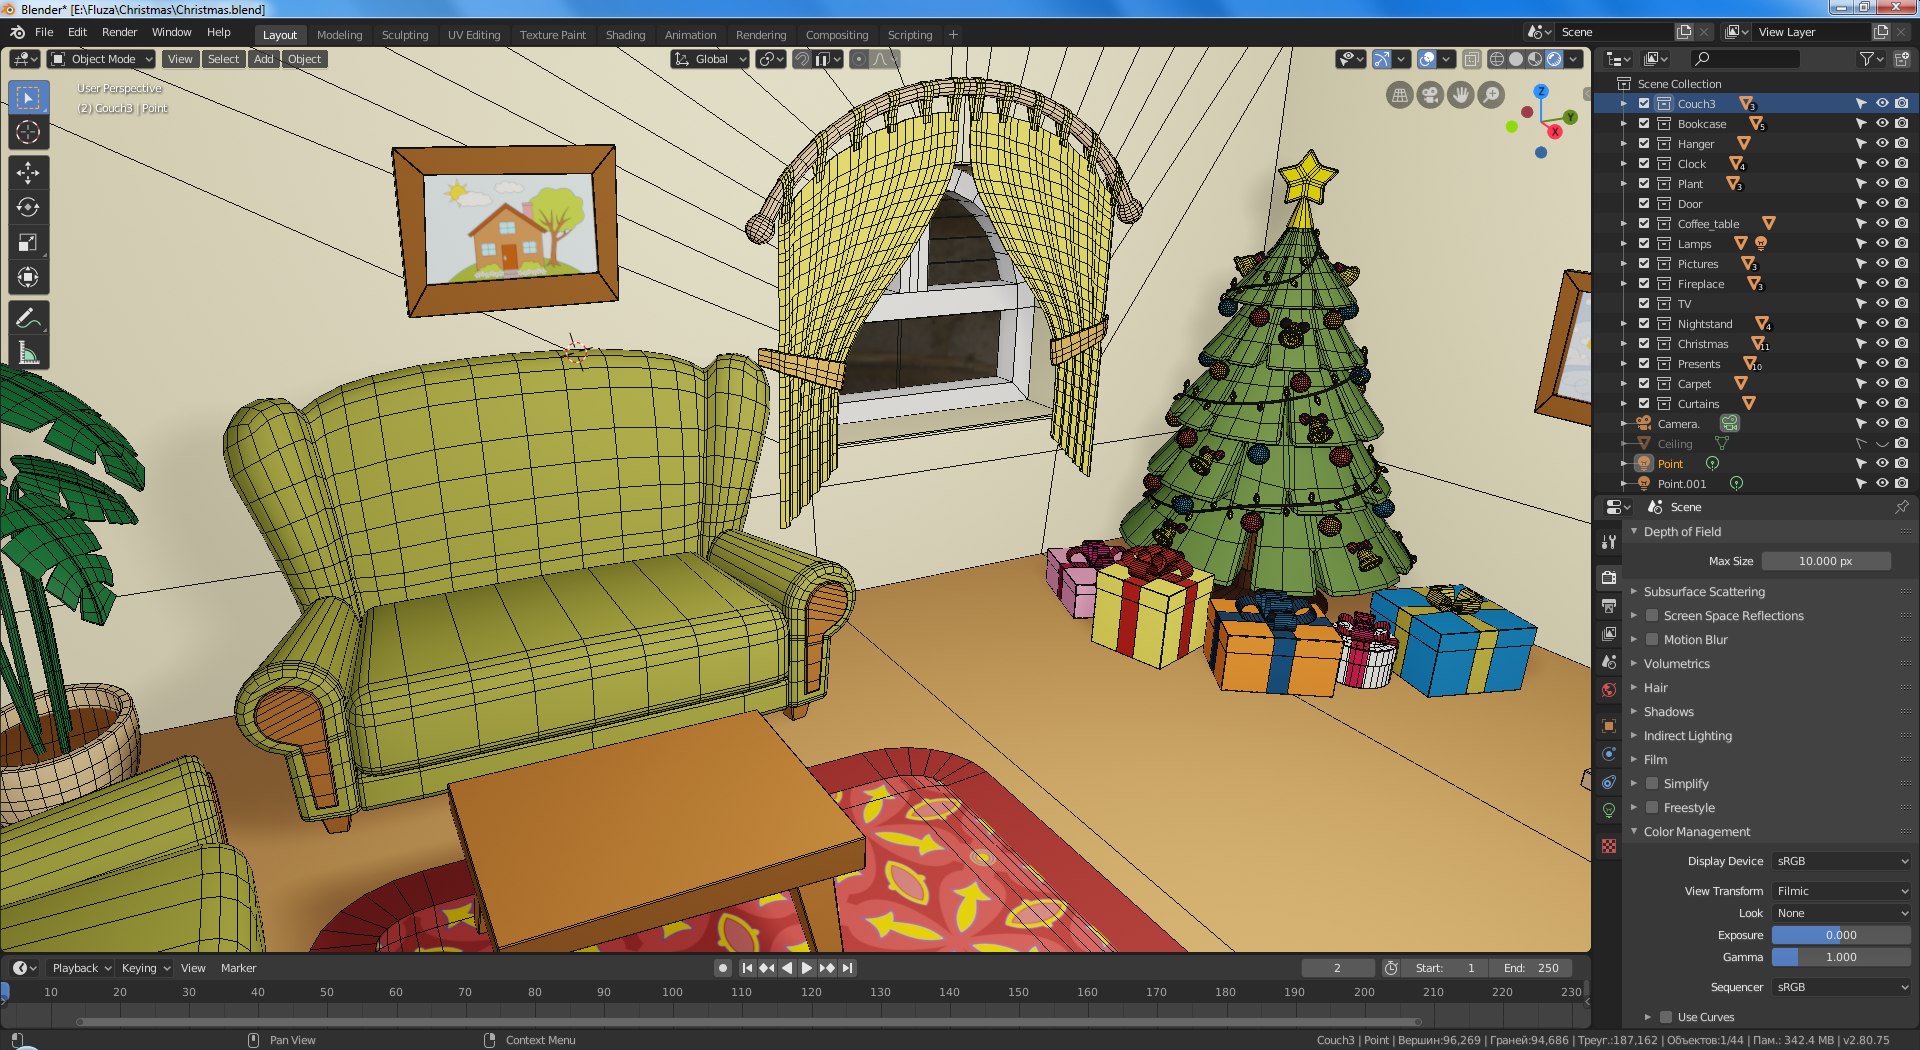Open View Transform Filmic dropdown

click(1841, 891)
